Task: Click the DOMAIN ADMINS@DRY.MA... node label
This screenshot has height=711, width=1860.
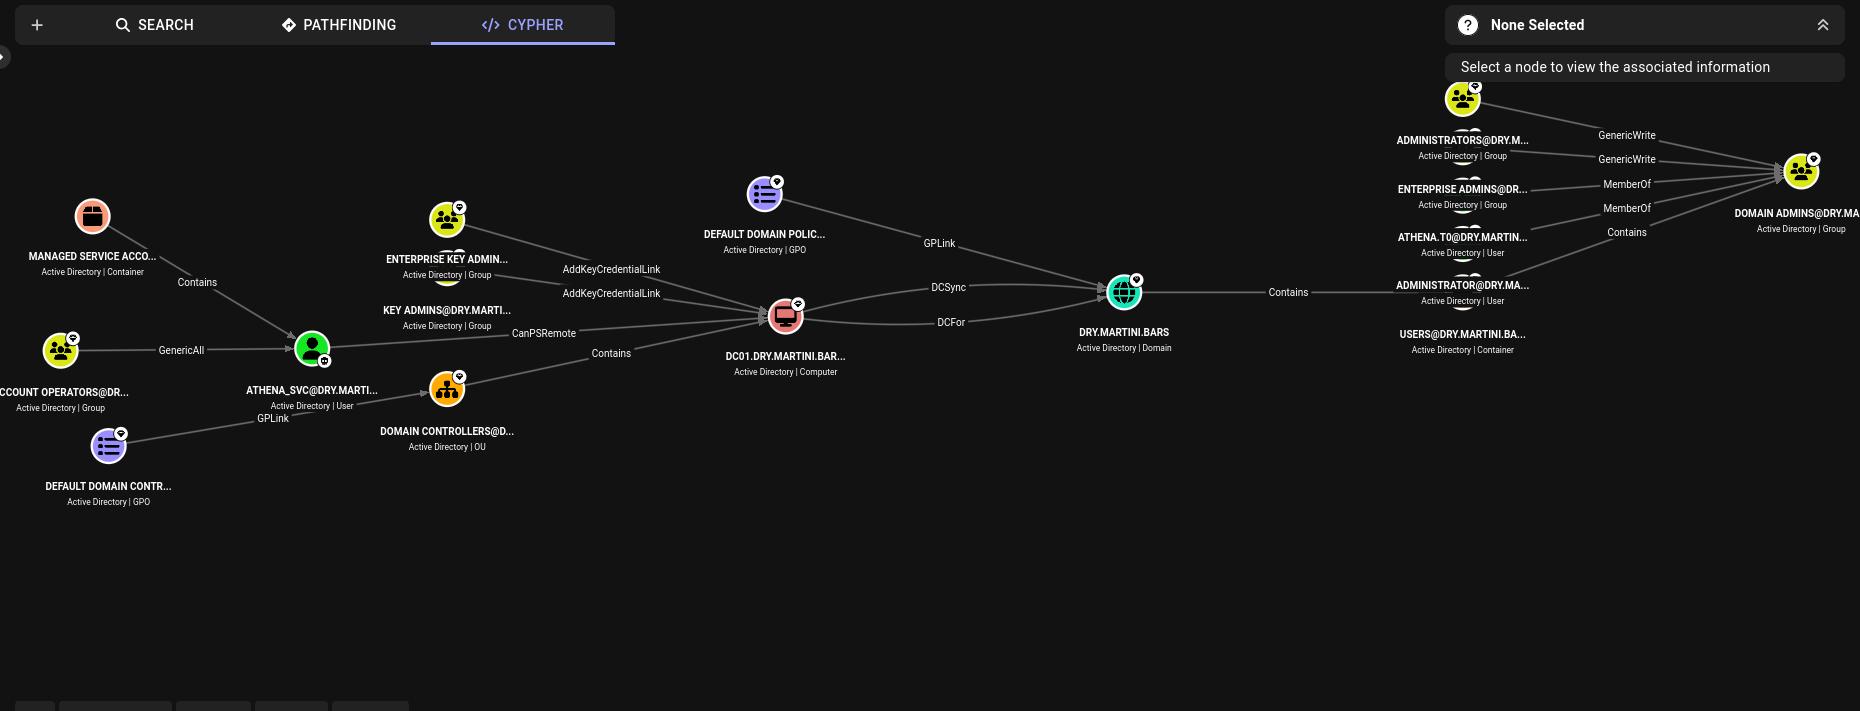Action: pyautogui.click(x=1796, y=213)
